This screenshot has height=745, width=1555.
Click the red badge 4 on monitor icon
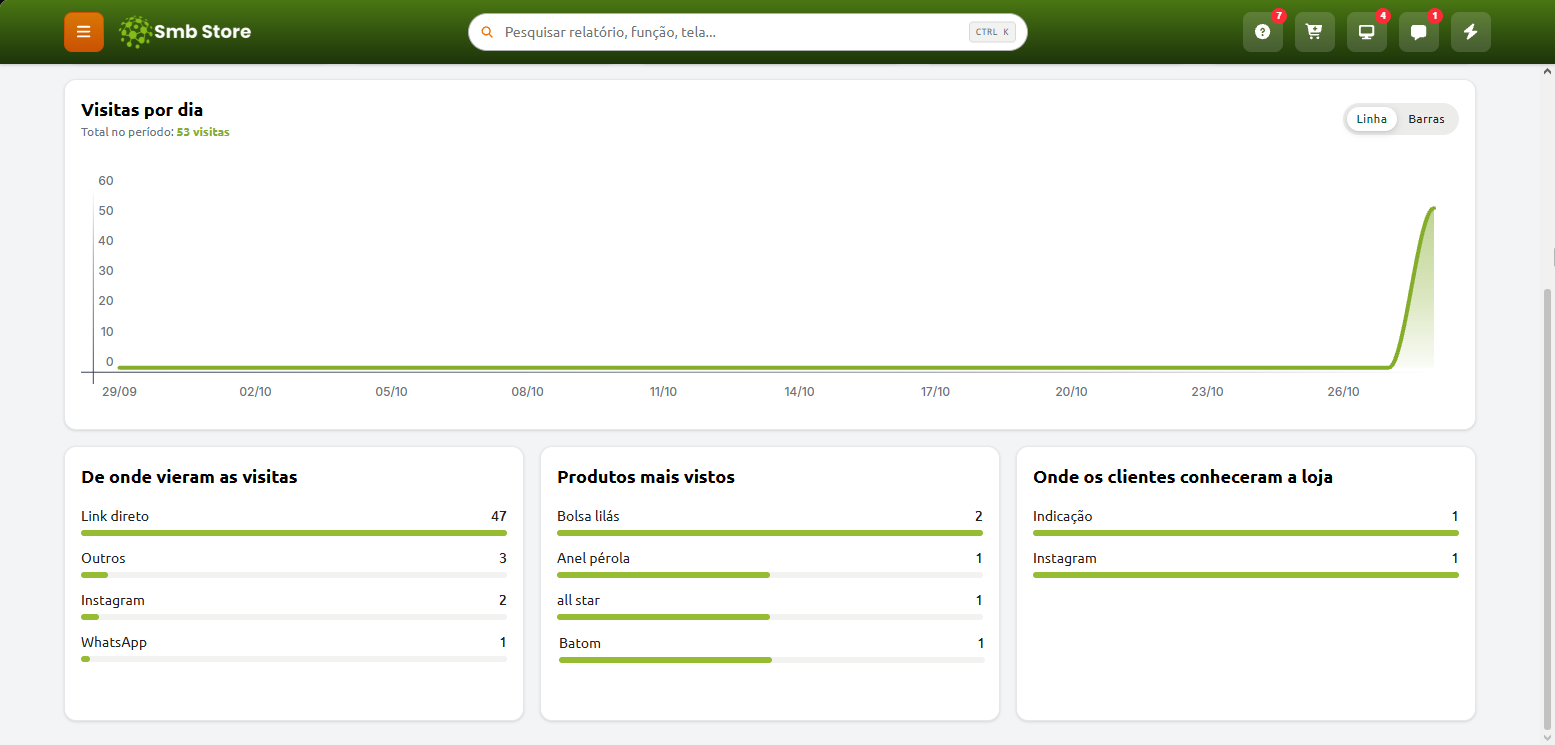(1383, 16)
